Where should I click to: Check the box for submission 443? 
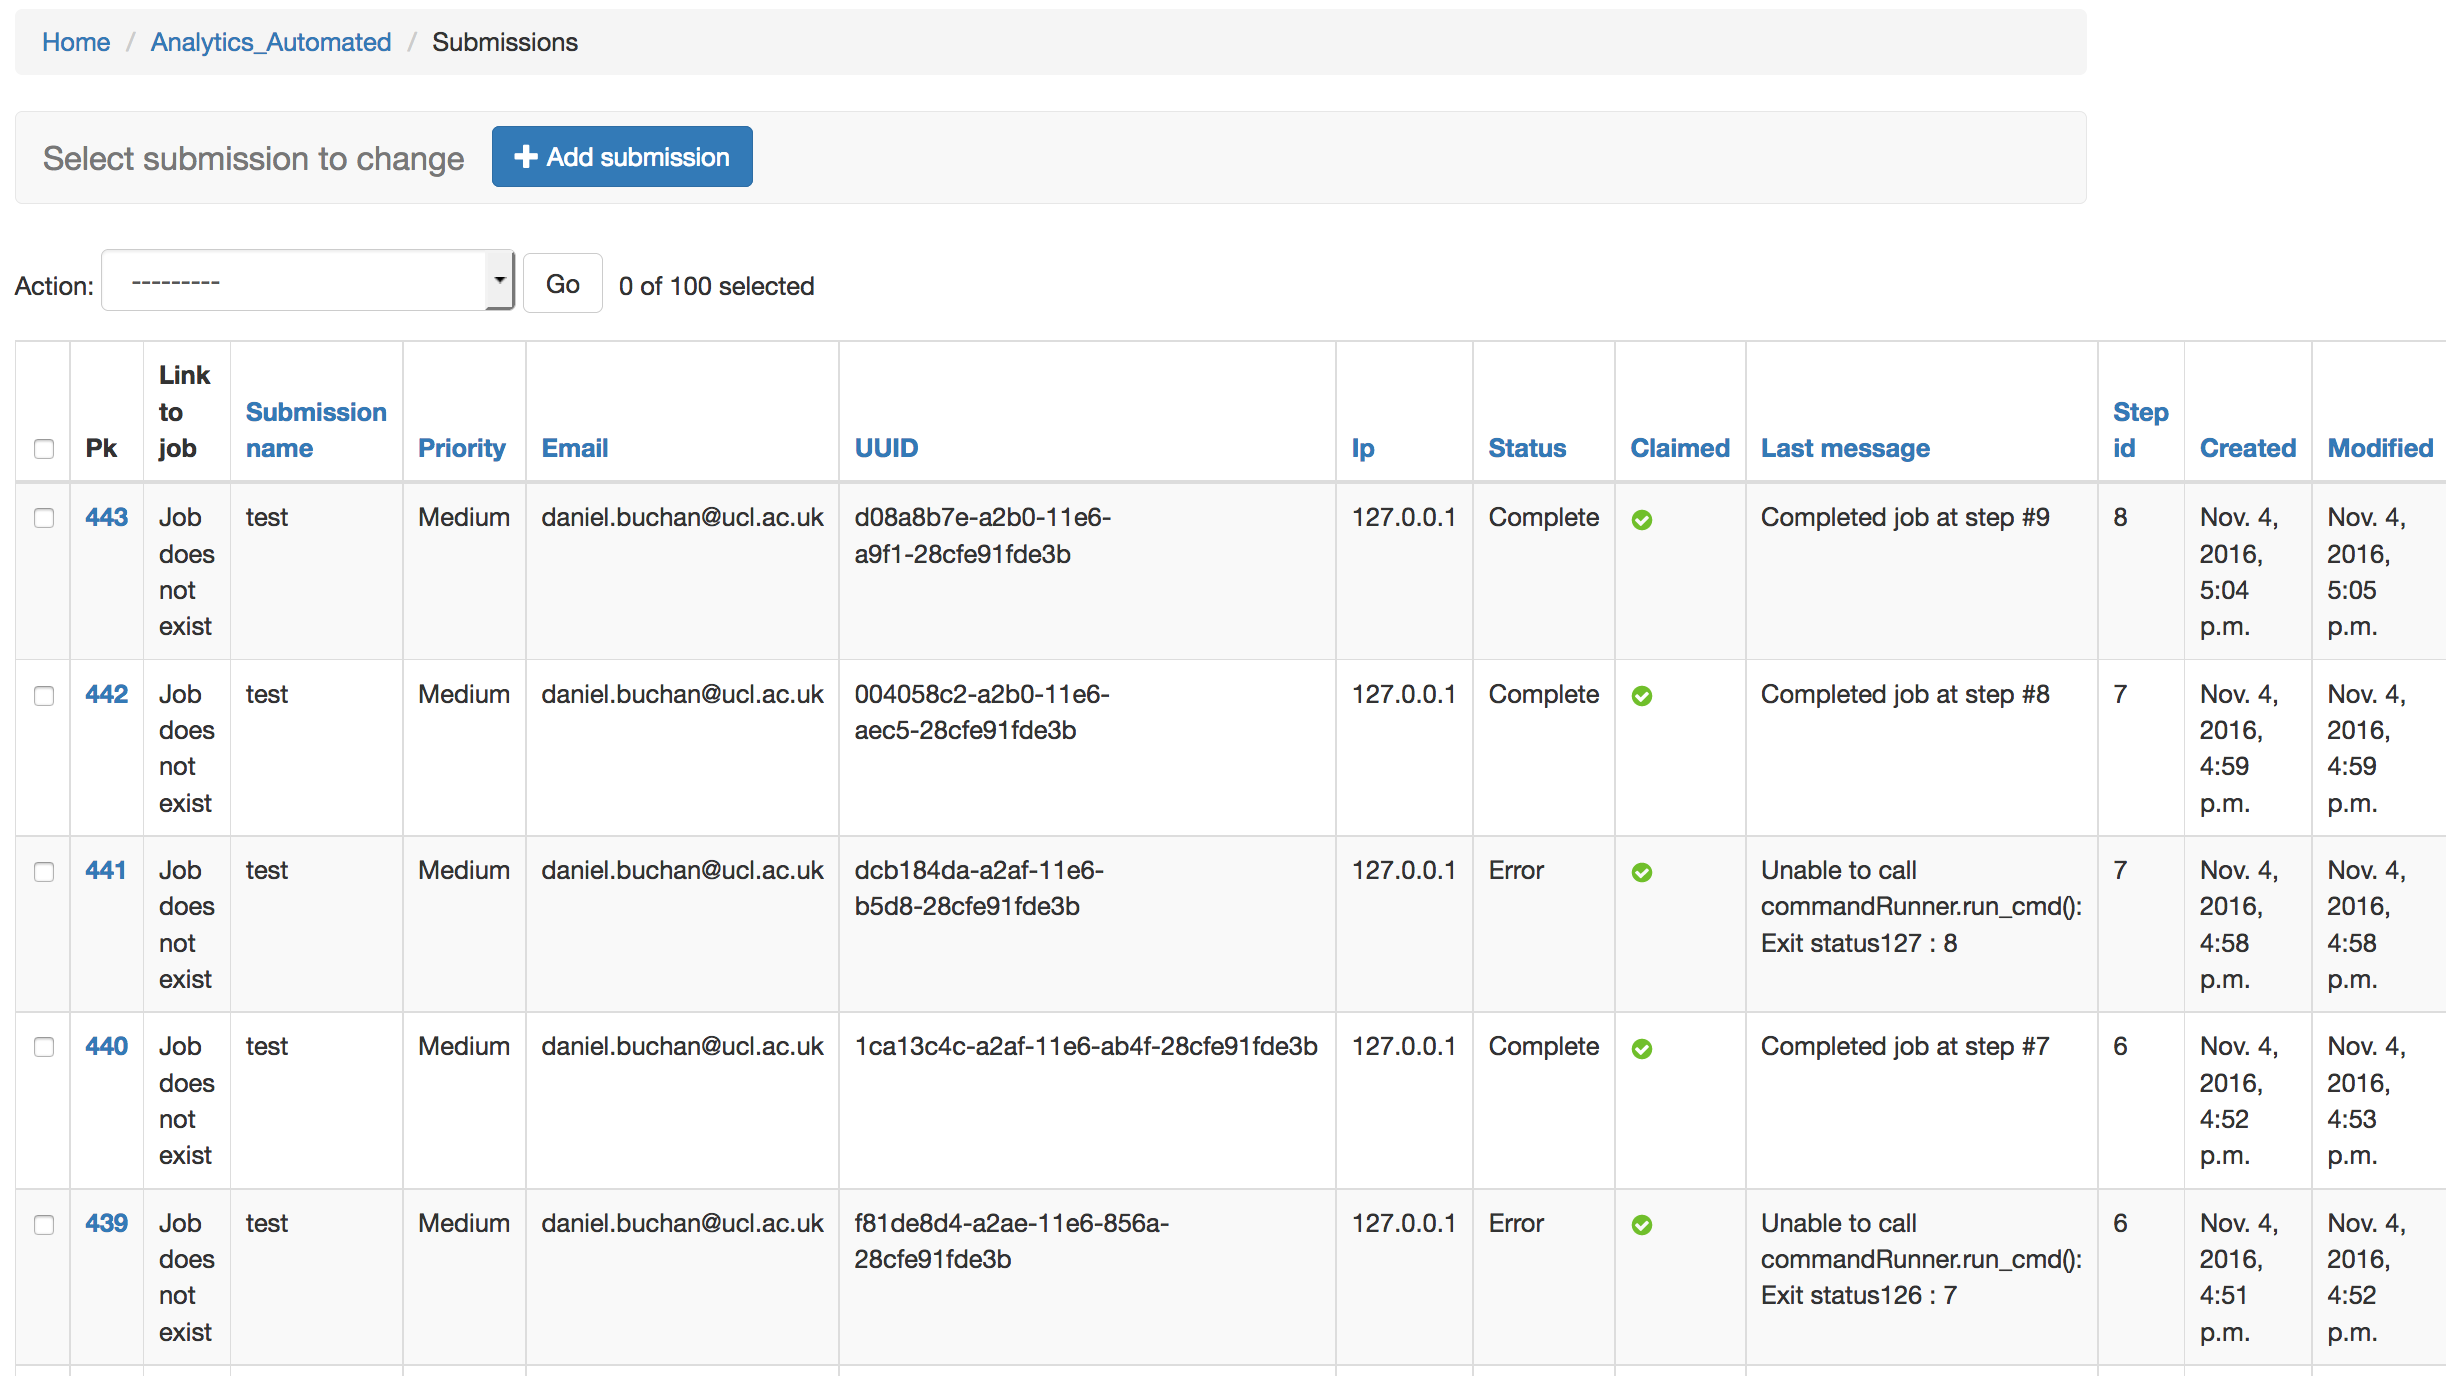click(x=44, y=518)
